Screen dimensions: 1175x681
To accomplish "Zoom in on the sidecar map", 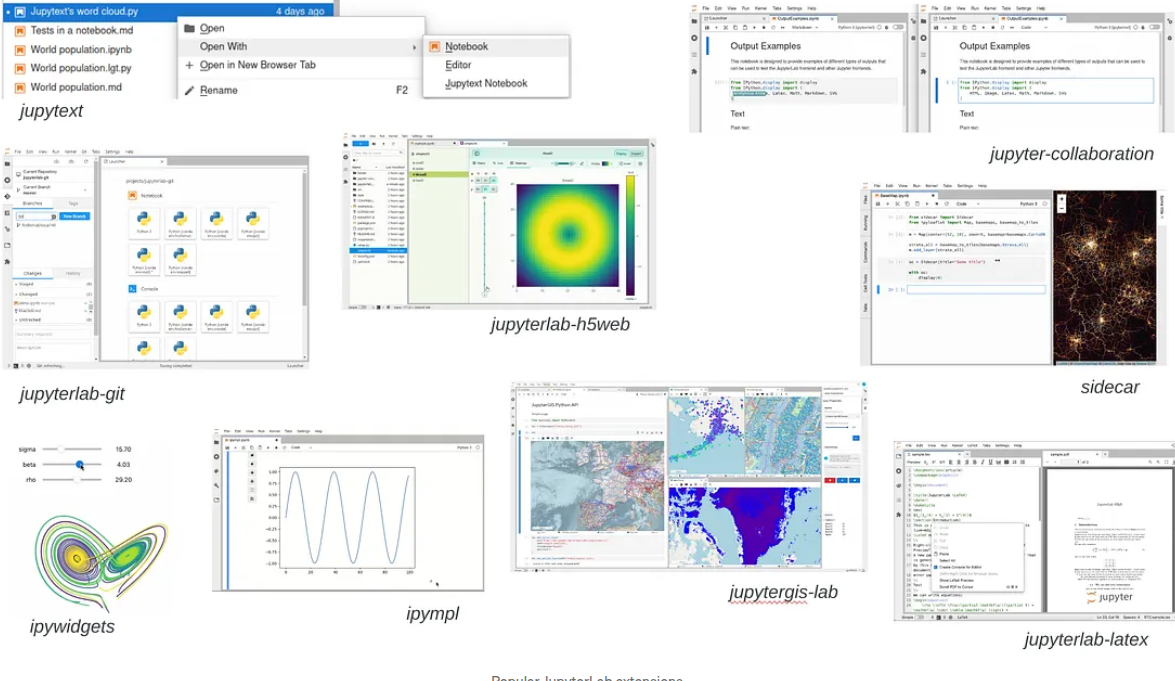I will click(1061, 200).
